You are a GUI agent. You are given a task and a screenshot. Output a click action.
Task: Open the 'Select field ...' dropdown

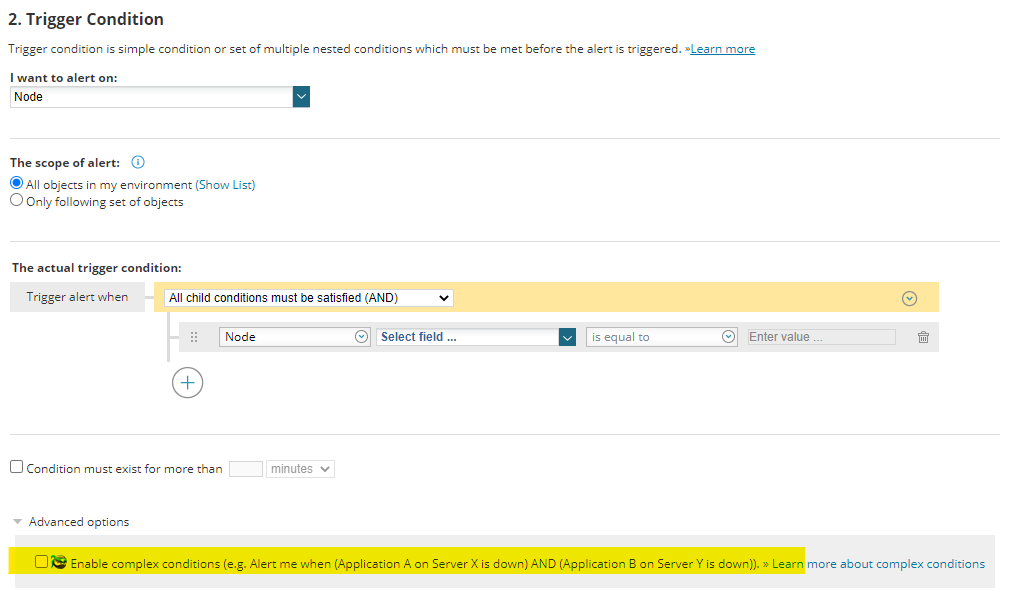click(x=476, y=337)
